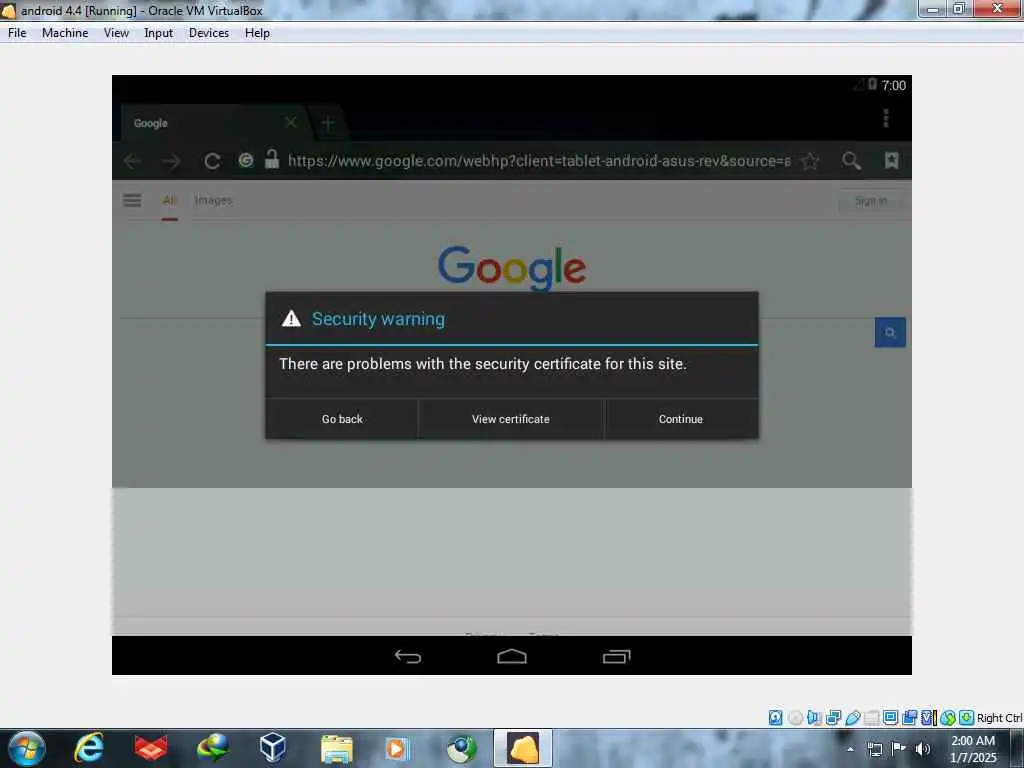Click the warning triangle icon in dialog
Viewport: 1024px width, 768px height.
point(291,319)
